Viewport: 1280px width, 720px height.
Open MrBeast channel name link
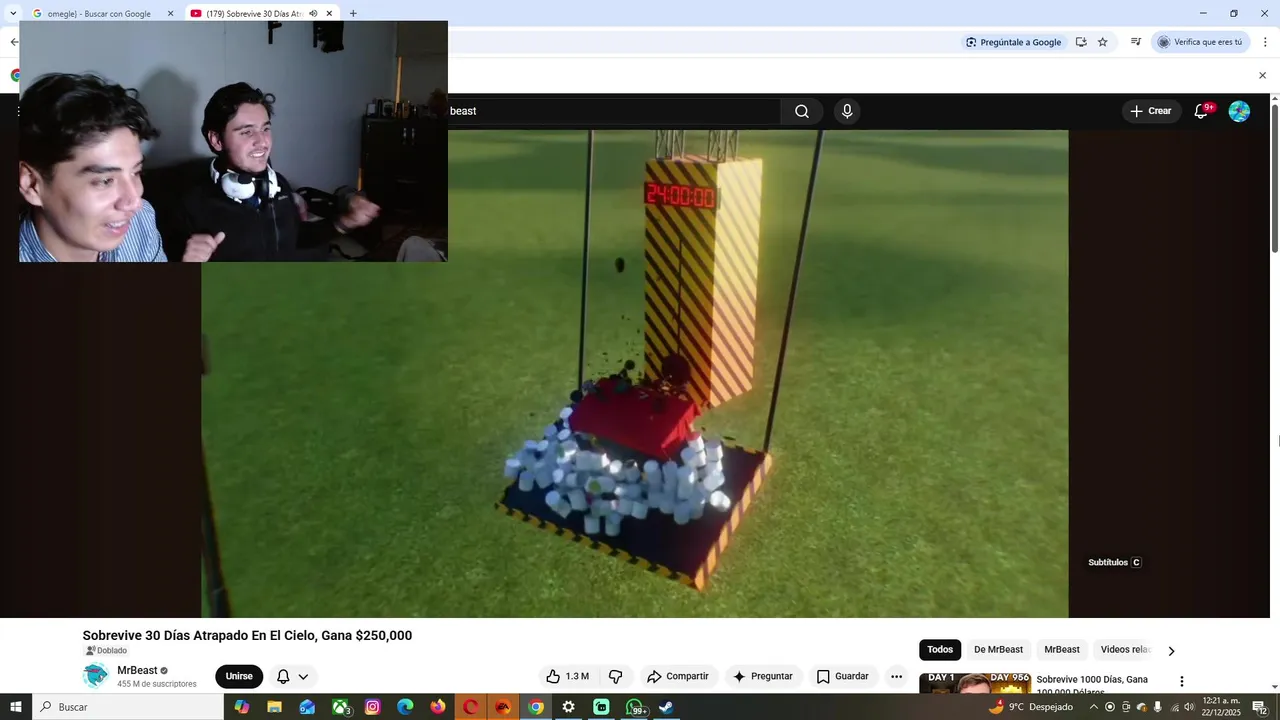[137, 670]
